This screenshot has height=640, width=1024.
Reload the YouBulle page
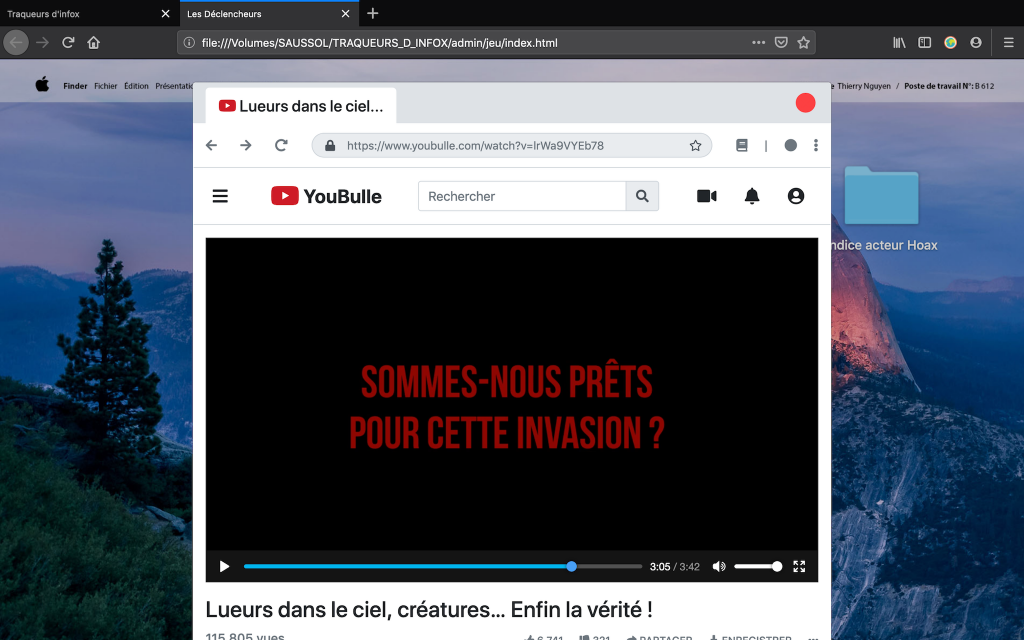(x=281, y=145)
